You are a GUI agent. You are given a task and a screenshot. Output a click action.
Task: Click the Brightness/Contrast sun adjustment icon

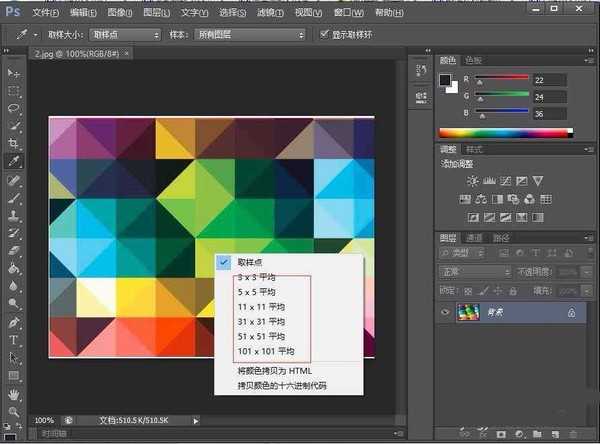(472, 180)
